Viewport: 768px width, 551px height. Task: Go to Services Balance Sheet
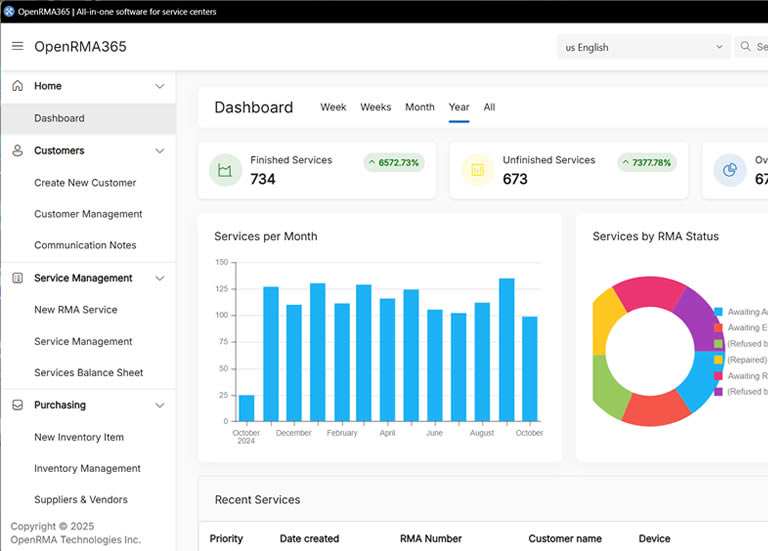click(x=88, y=373)
